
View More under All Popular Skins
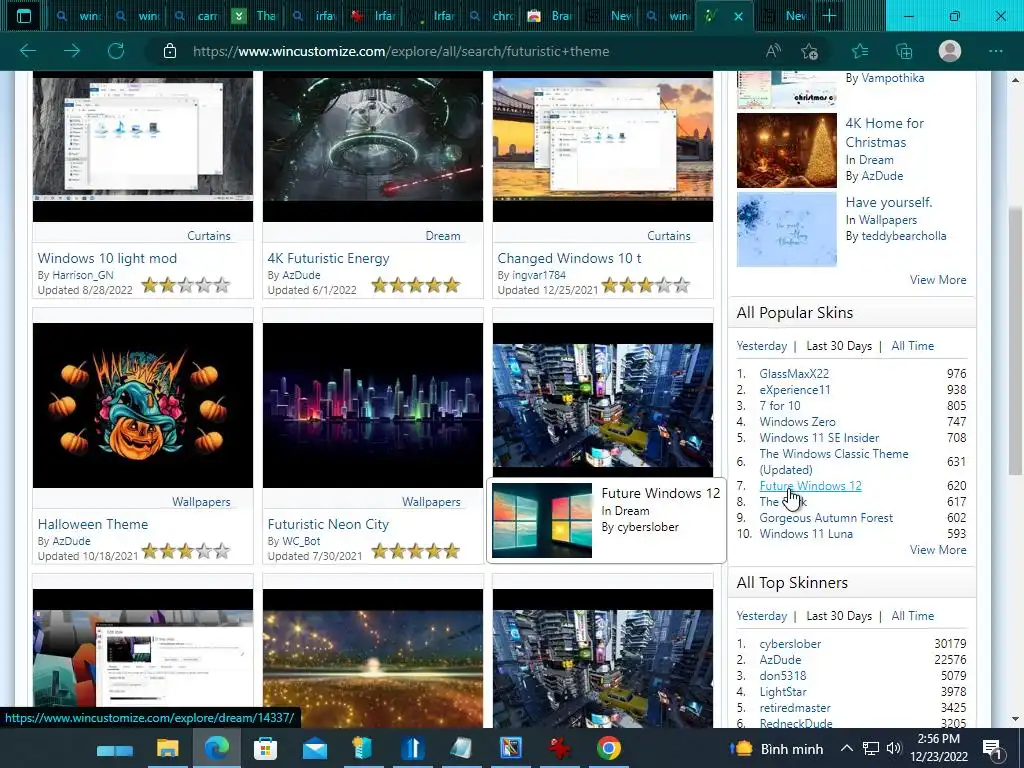[938, 549]
